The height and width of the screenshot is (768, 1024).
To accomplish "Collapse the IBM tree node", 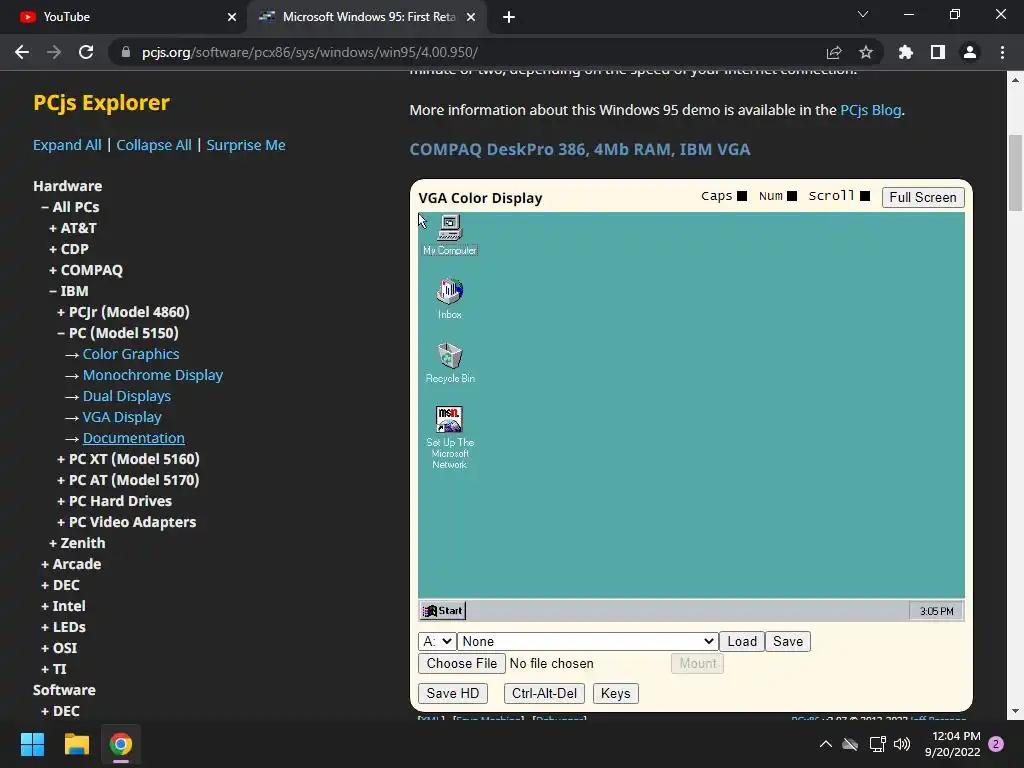I will (x=69, y=291).
